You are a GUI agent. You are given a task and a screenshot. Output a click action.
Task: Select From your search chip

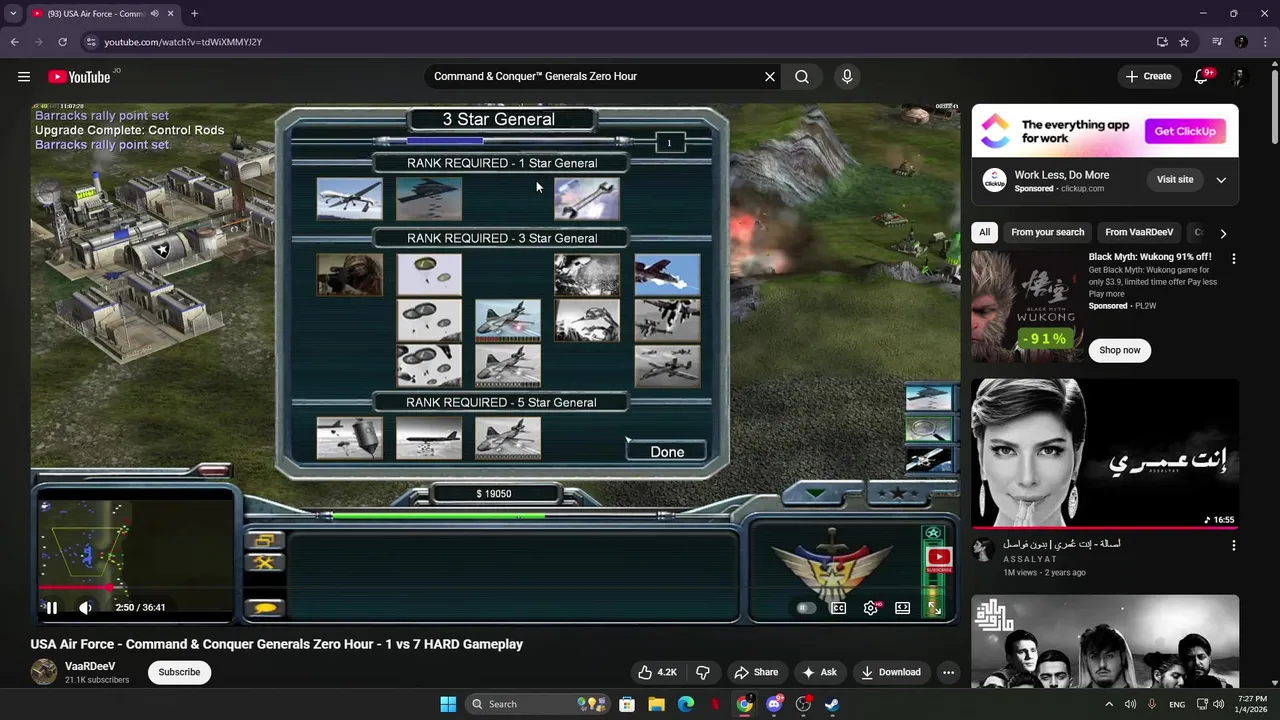point(1047,232)
